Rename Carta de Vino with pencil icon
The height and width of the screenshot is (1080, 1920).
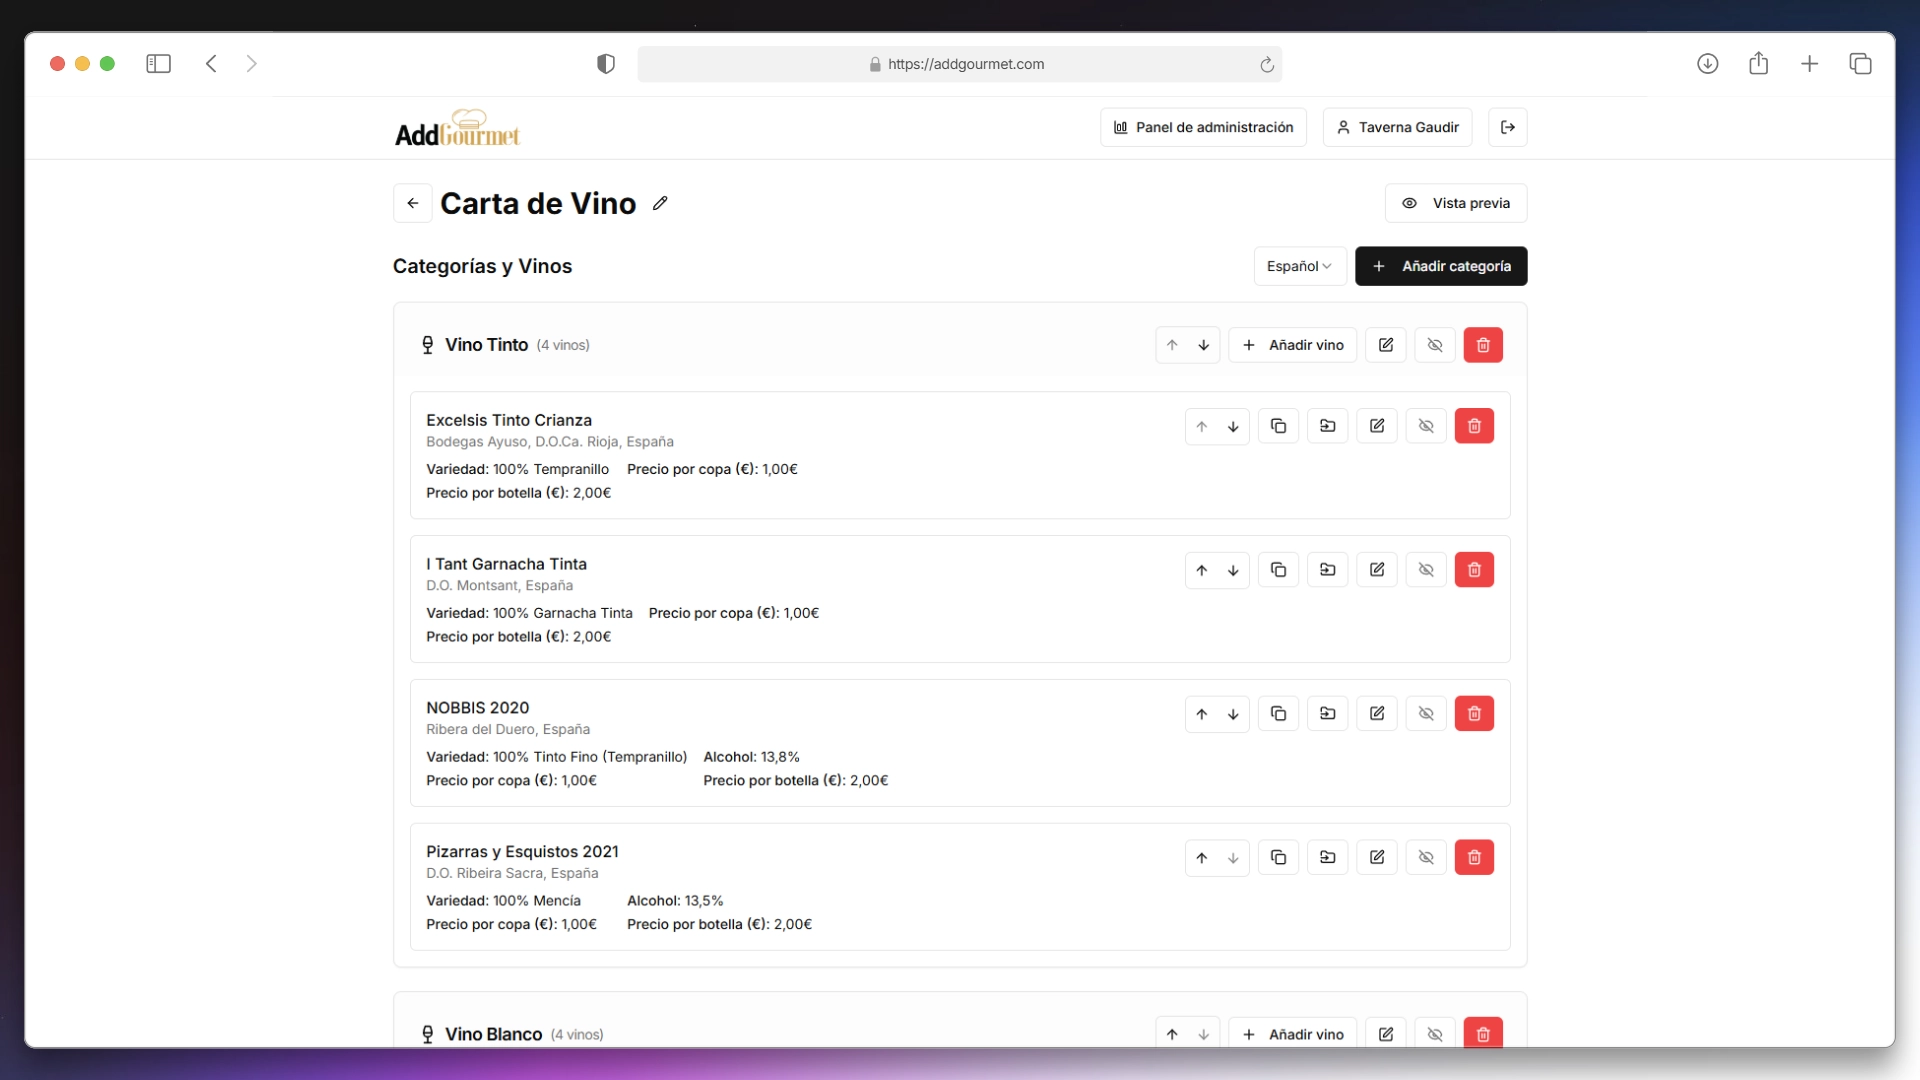coord(660,203)
